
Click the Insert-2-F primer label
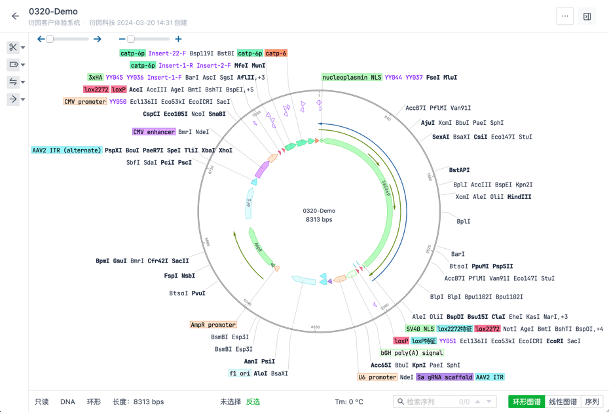pyautogui.click(x=214, y=65)
